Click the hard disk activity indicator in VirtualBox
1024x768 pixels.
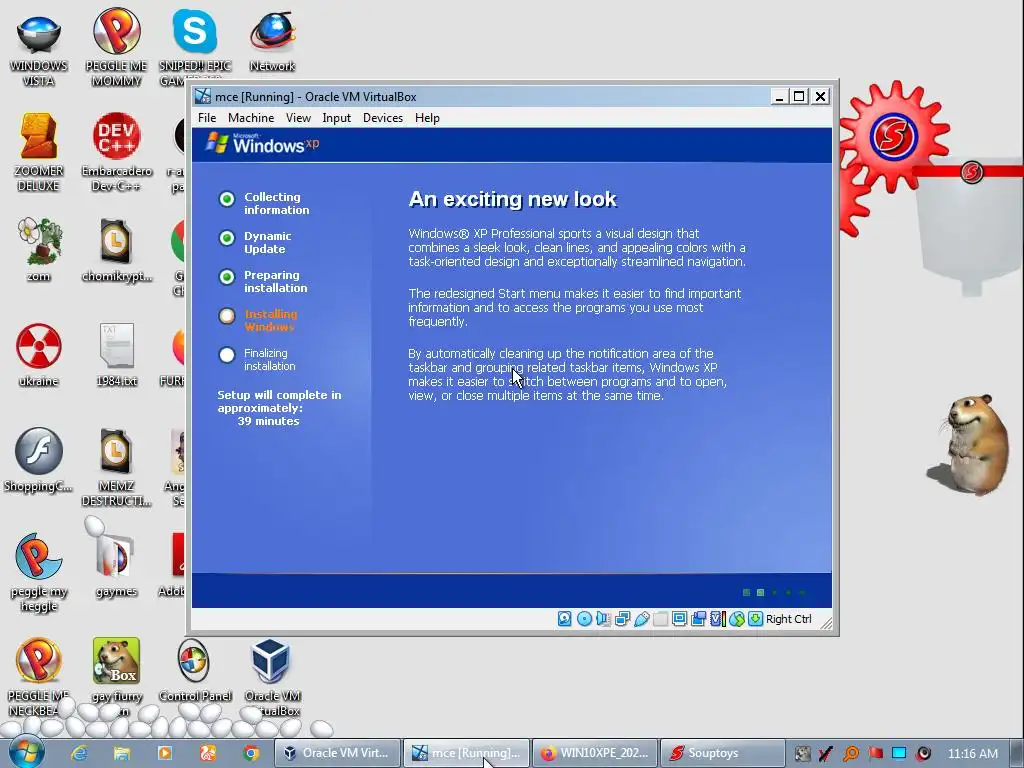[x=565, y=618]
